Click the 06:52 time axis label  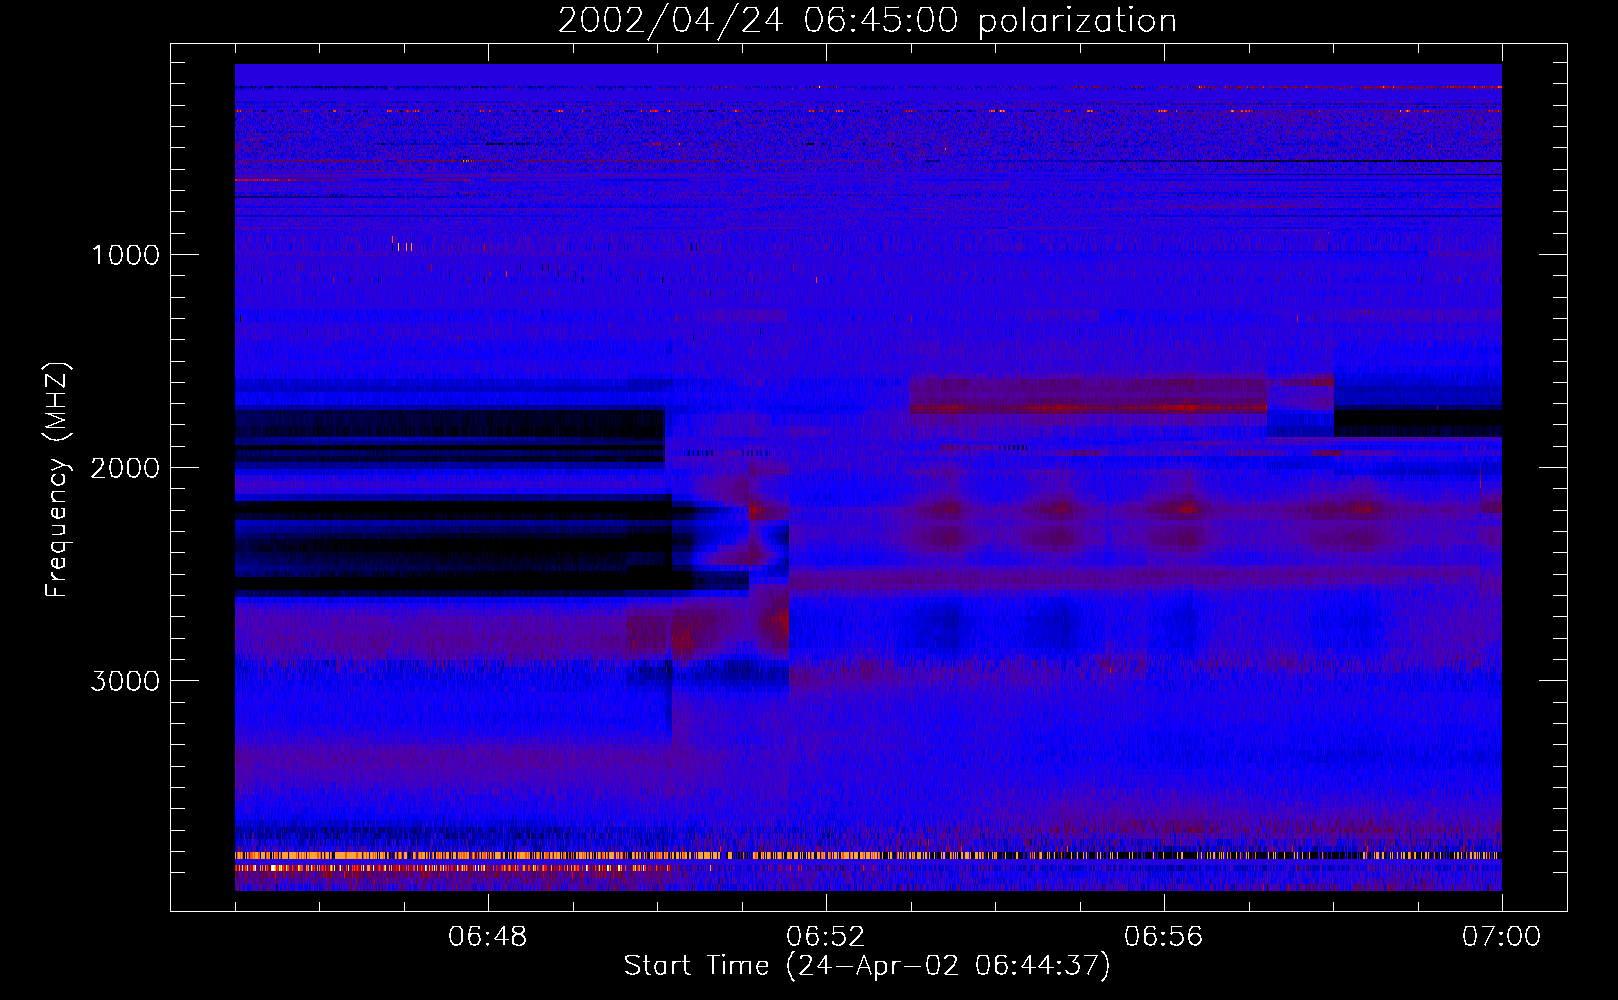pos(825,937)
